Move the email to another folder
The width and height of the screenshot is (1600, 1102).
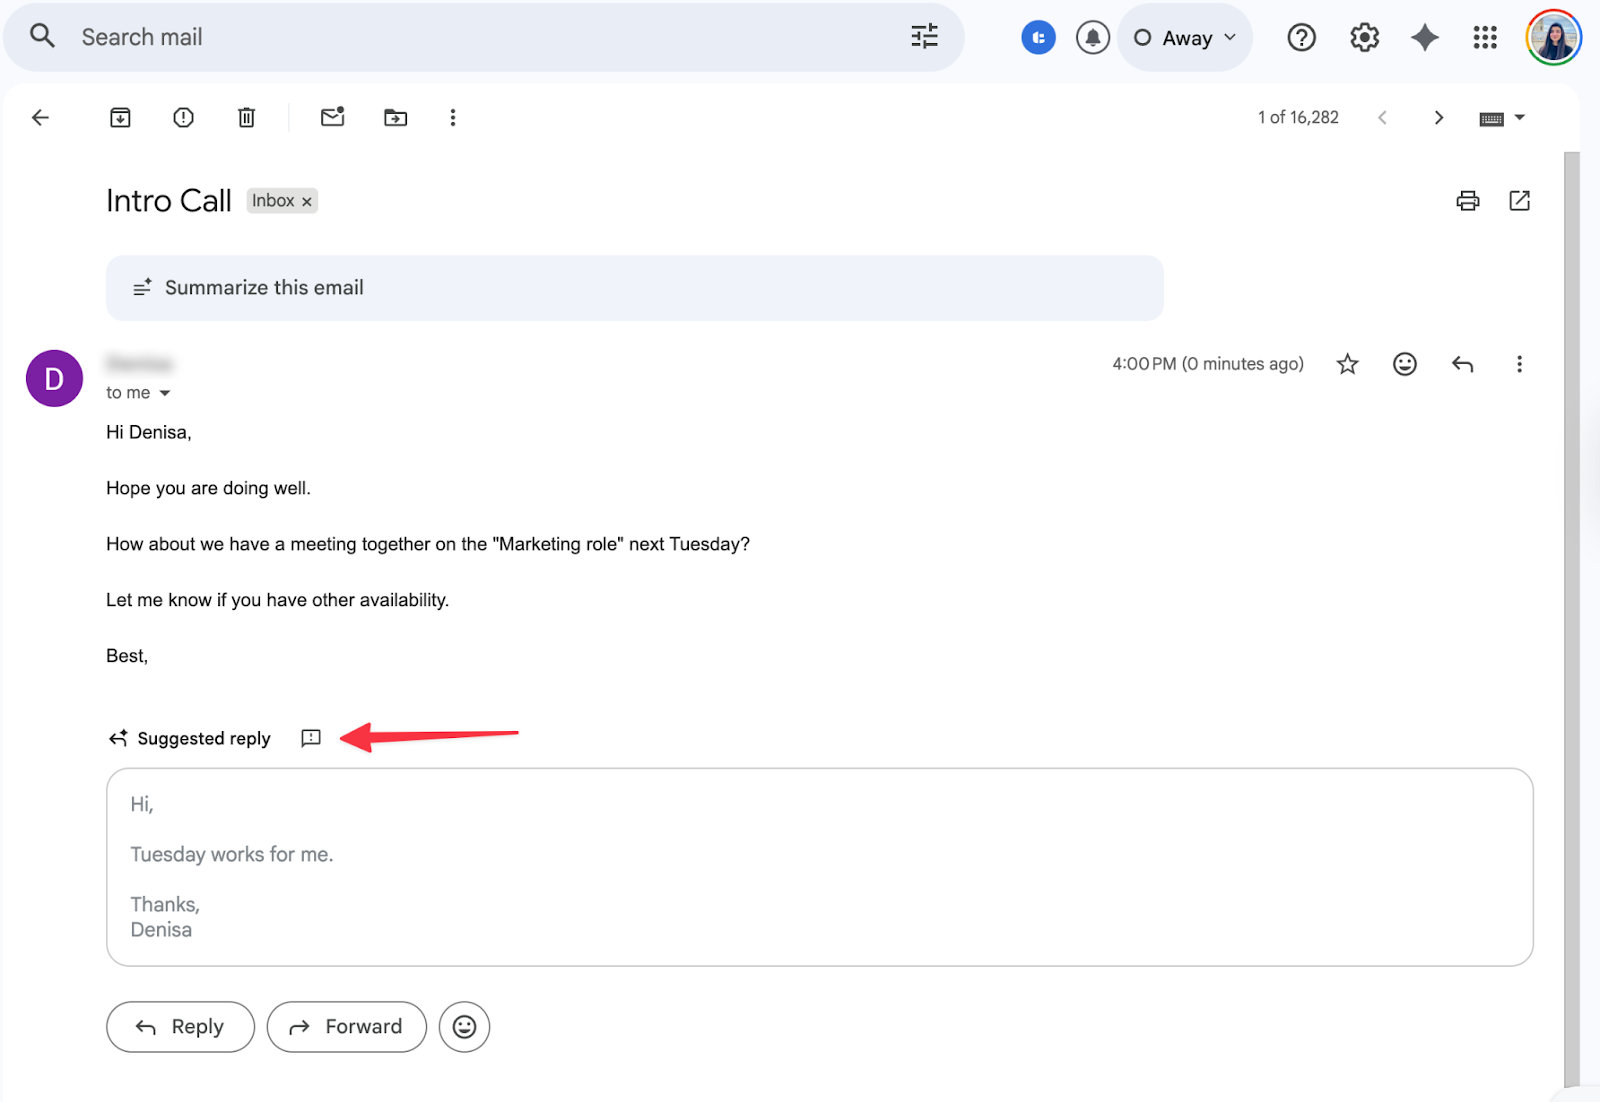pos(395,117)
